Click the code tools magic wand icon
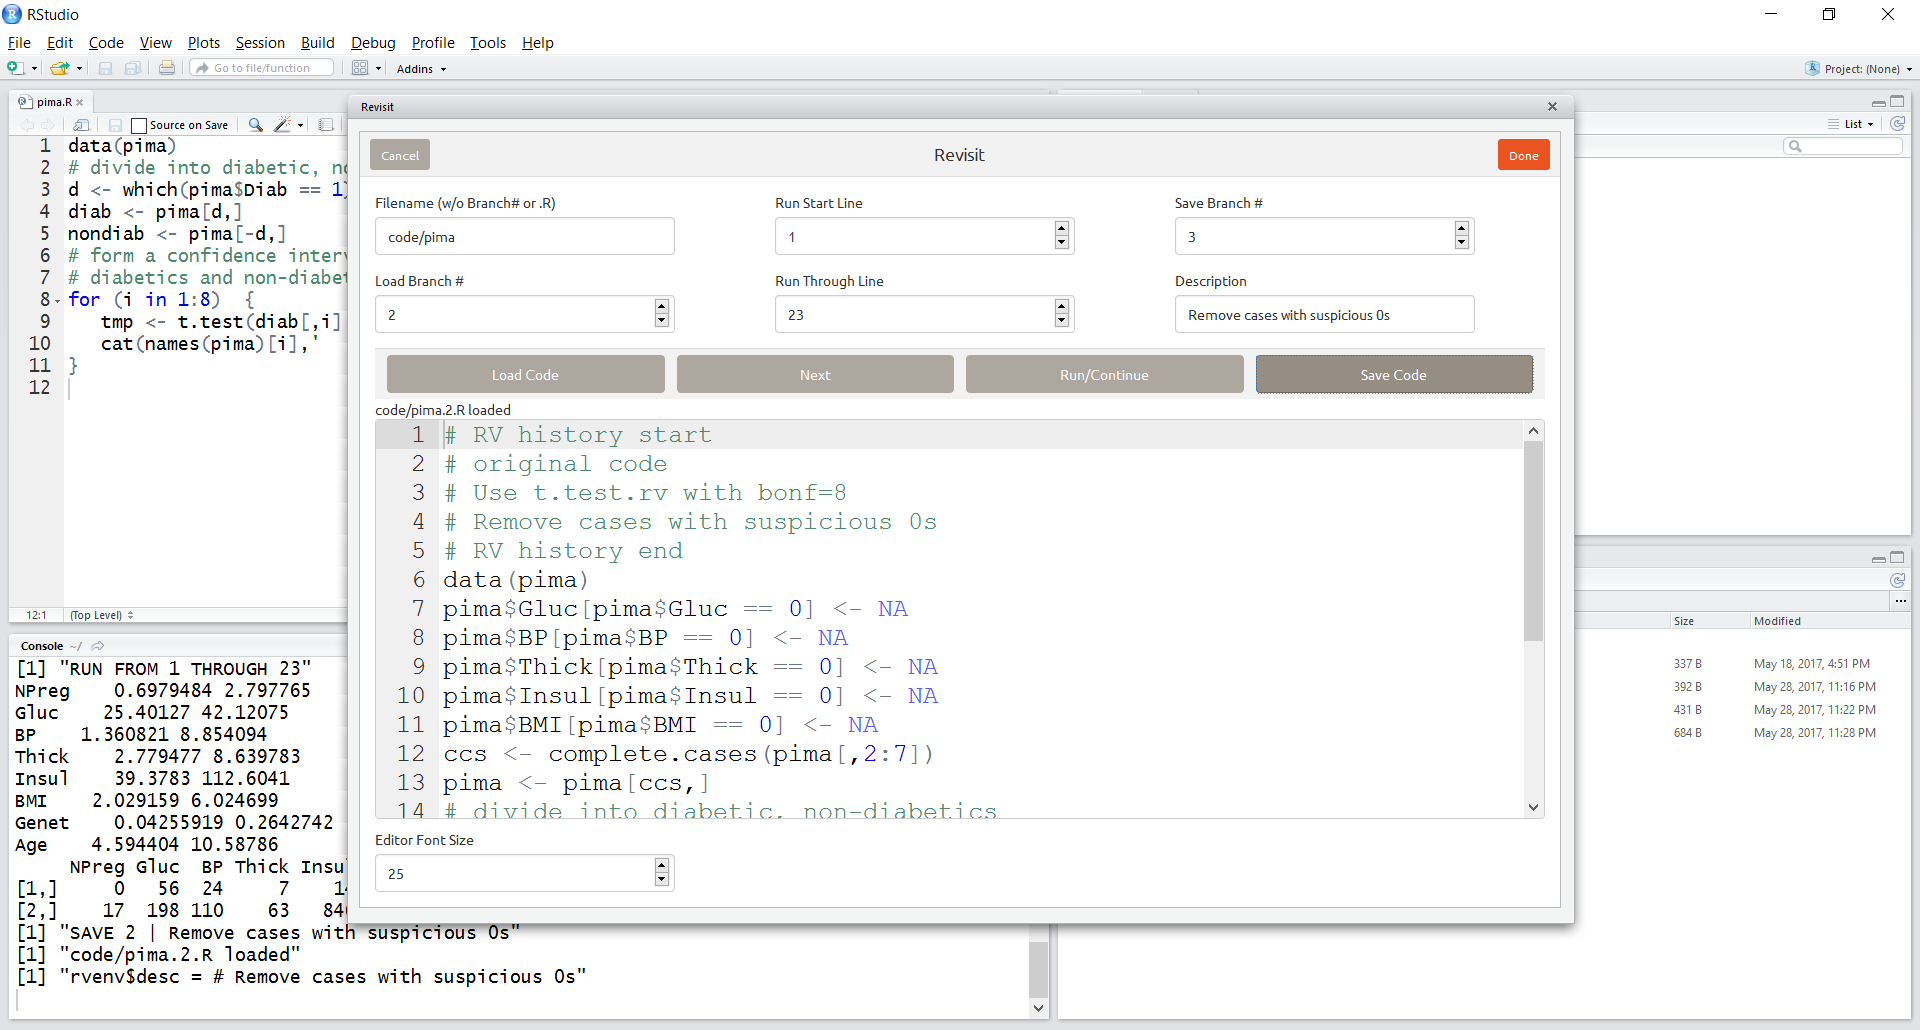Screen dimensions: 1920x1030 click(x=283, y=125)
